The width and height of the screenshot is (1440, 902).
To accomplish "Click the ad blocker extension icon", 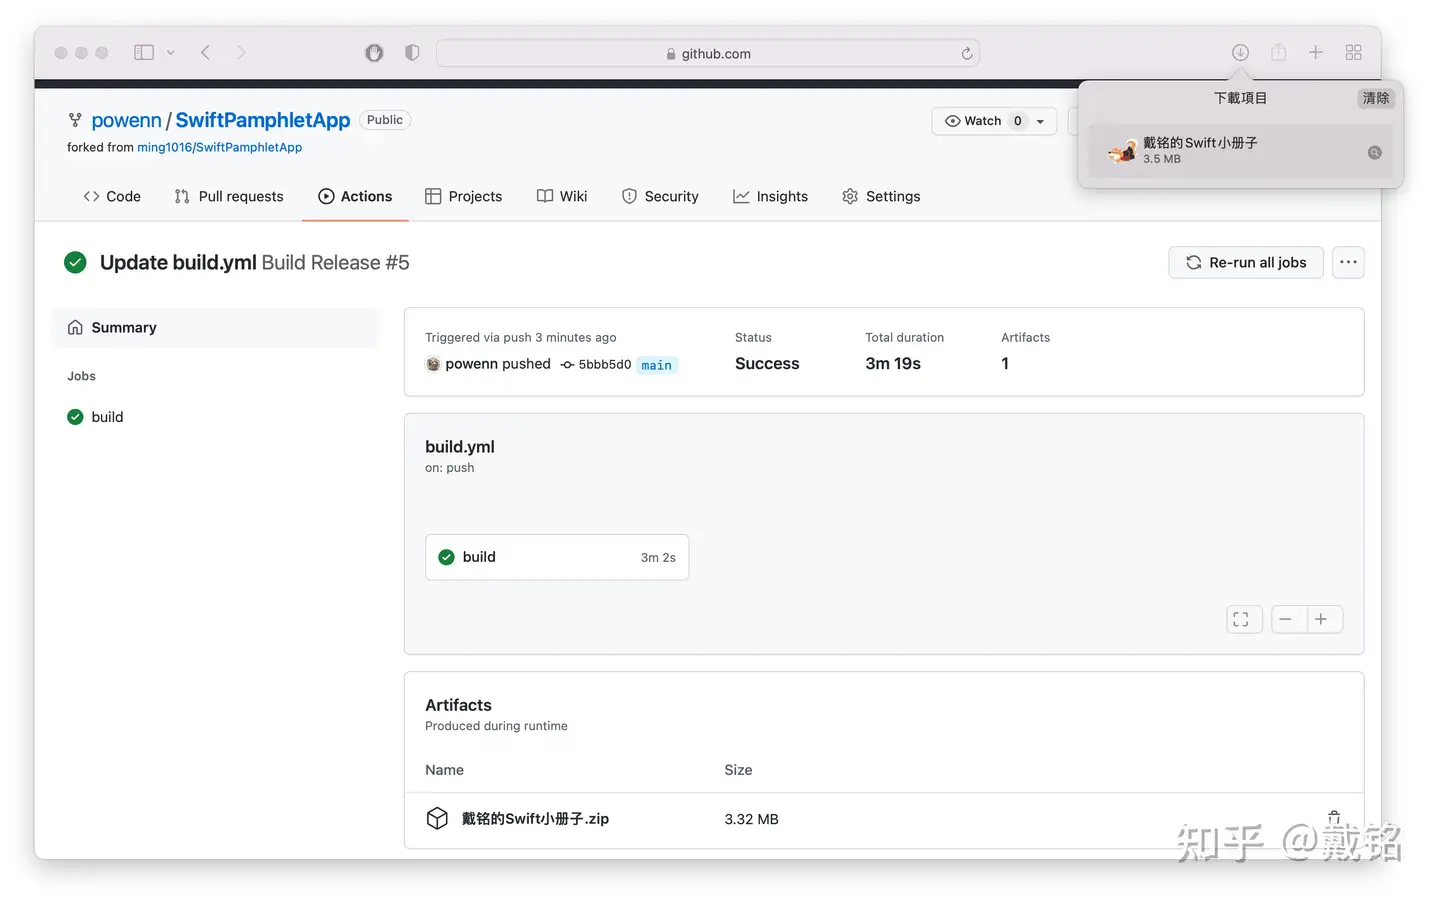I will tap(374, 53).
